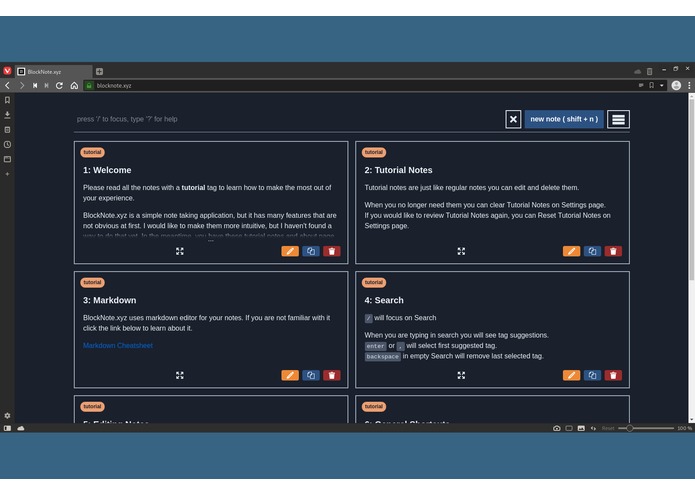Copy the '1: Welcome' note
Viewport: 695px width, 494px height.
(x=311, y=251)
